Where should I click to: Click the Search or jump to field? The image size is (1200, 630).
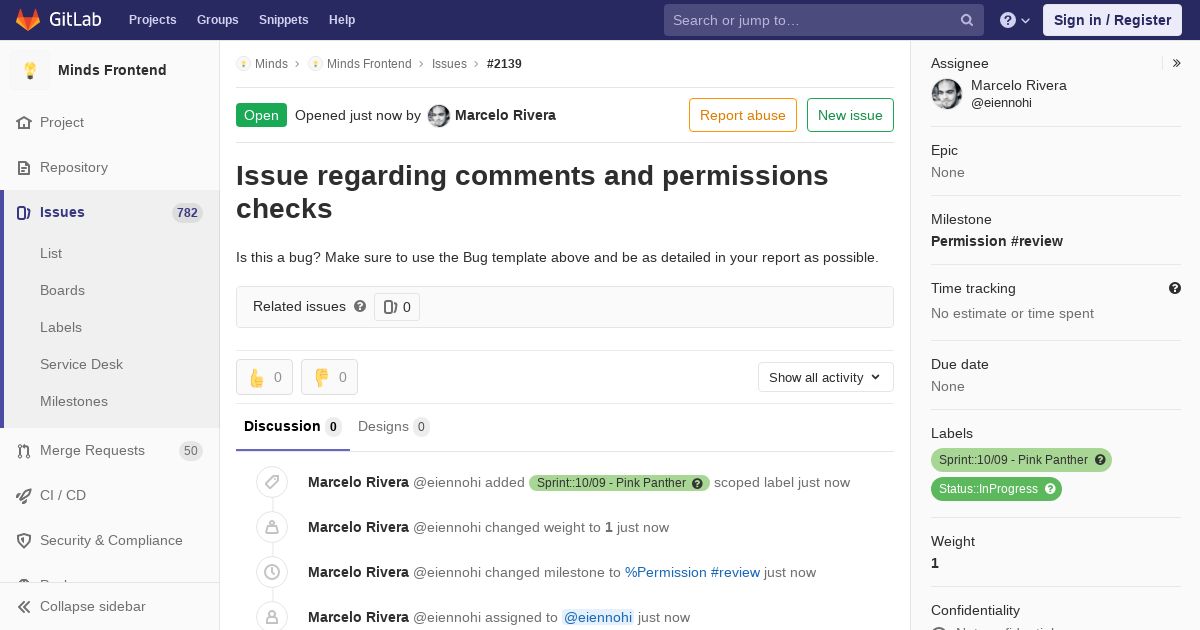(824, 20)
